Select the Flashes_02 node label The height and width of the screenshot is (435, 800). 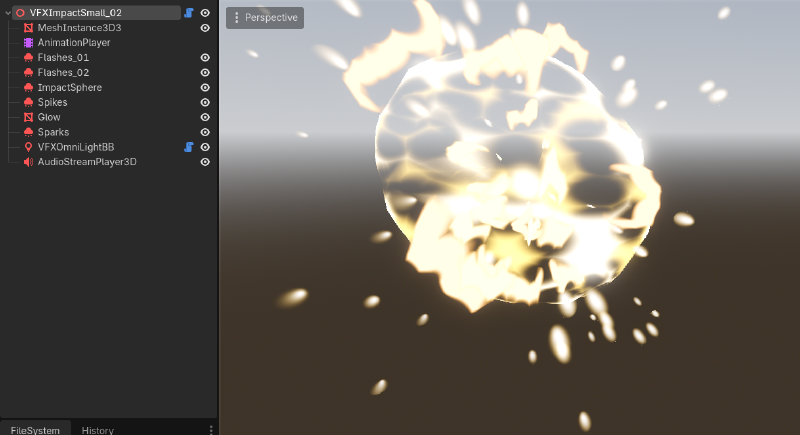pos(63,72)
